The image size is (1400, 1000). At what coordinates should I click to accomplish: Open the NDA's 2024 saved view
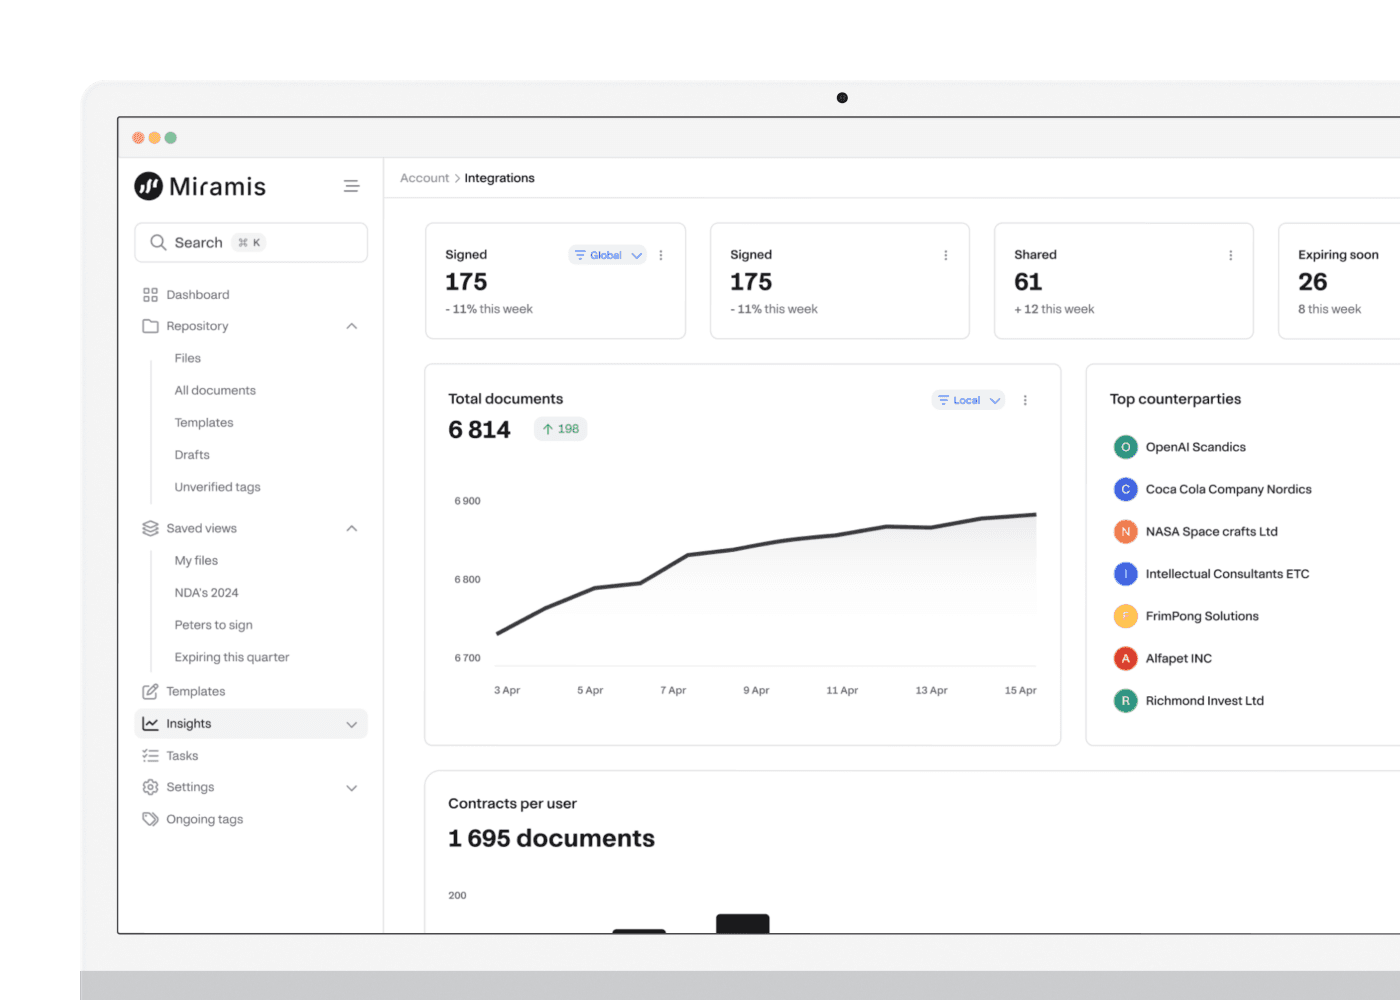pos(206,593)
